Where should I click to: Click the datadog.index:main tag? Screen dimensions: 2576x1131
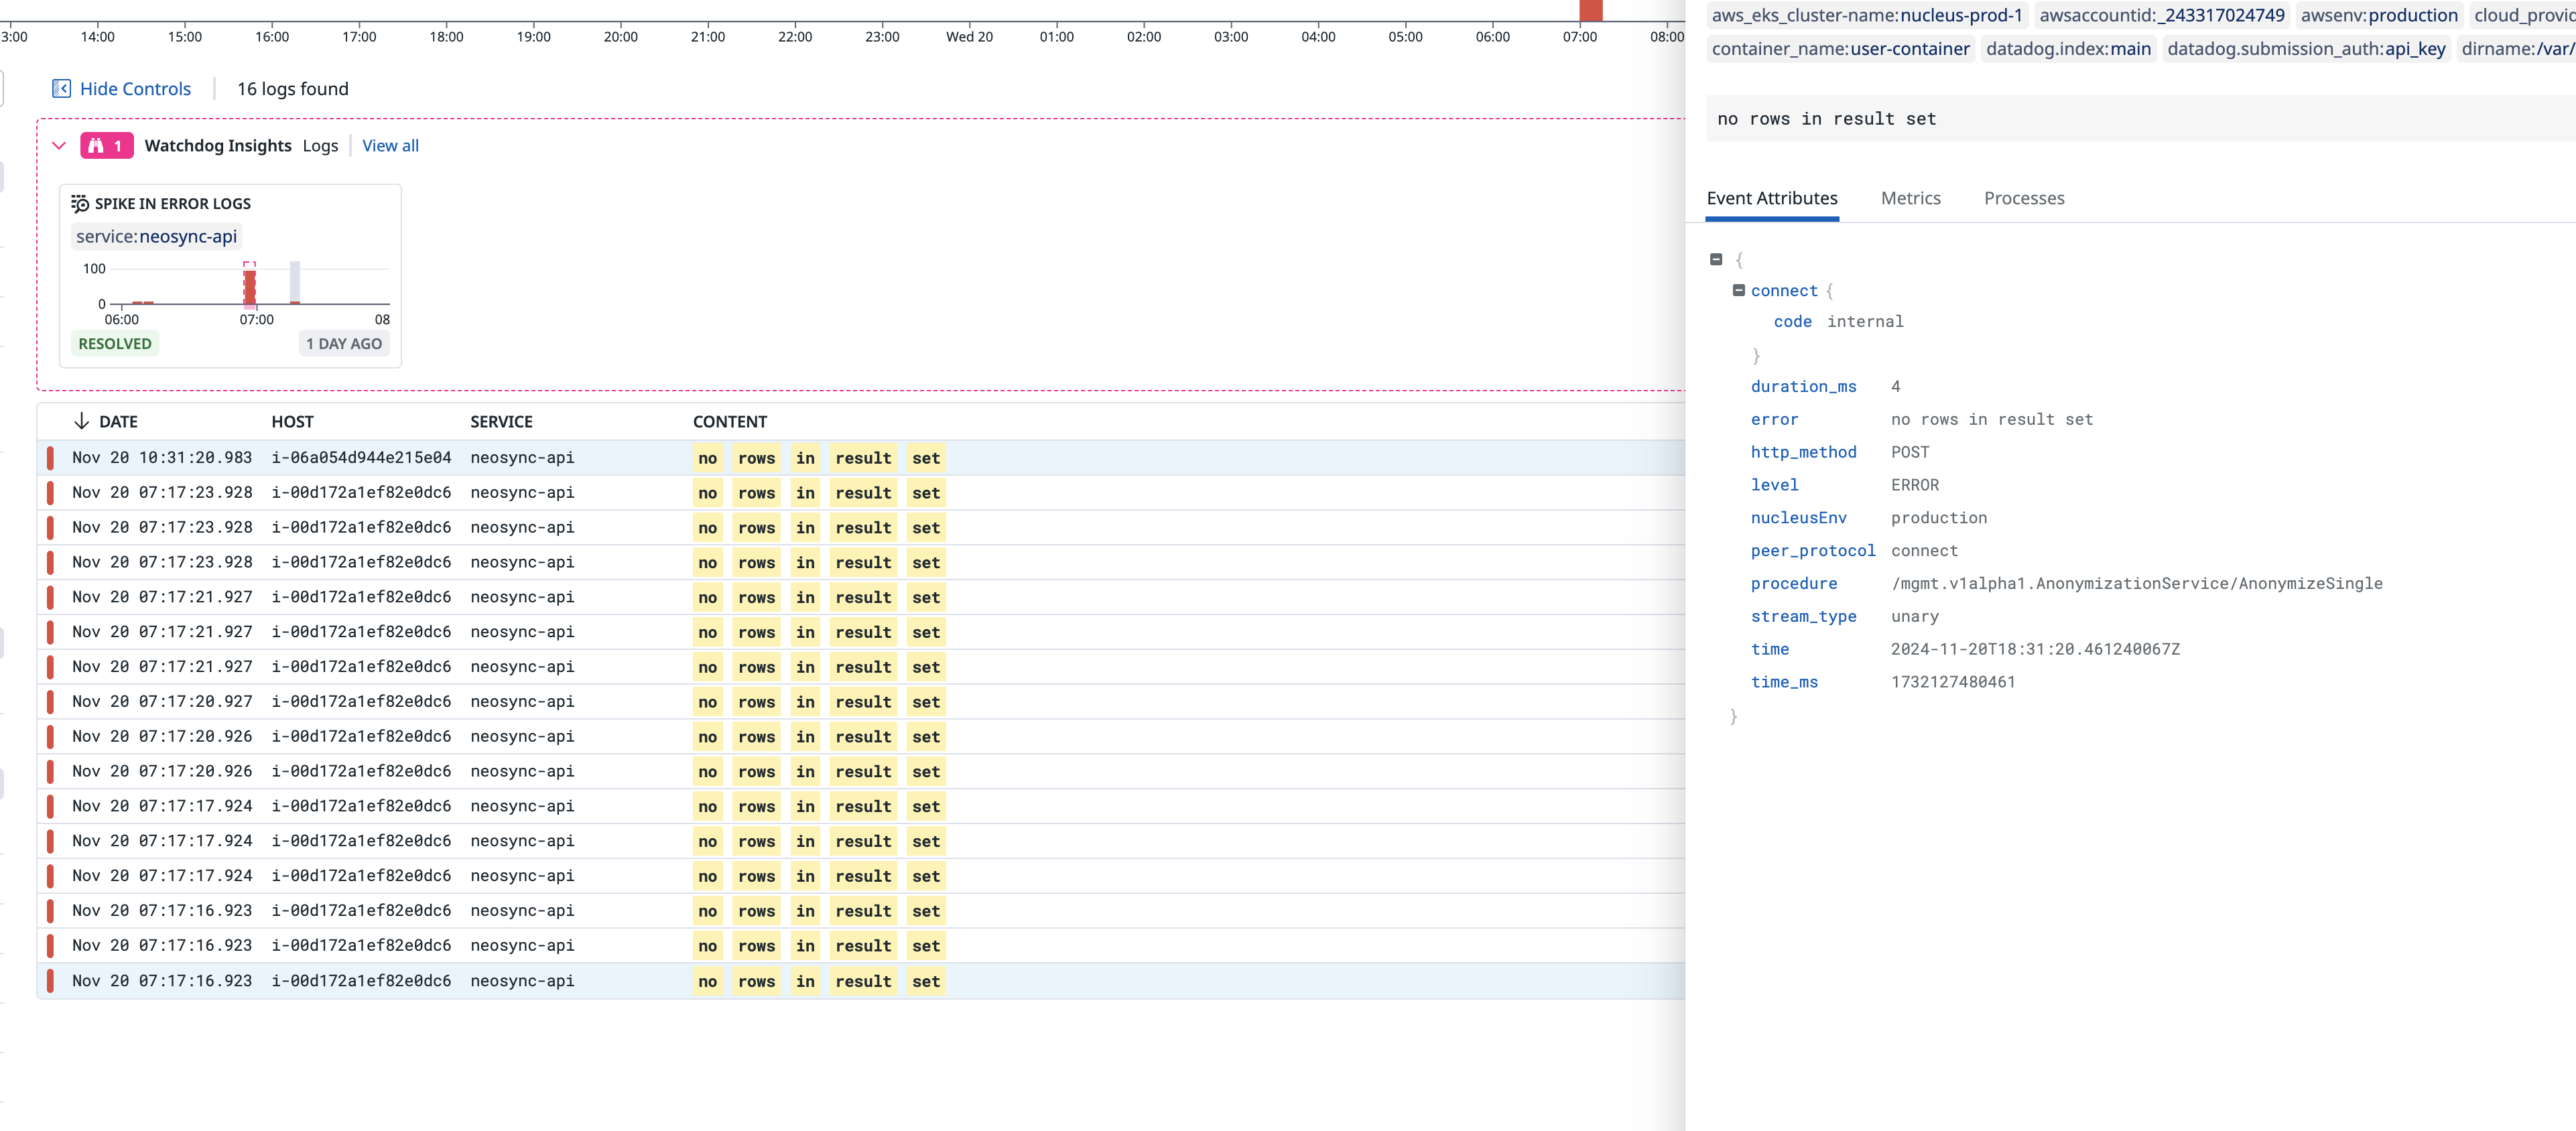point(2067,49)
